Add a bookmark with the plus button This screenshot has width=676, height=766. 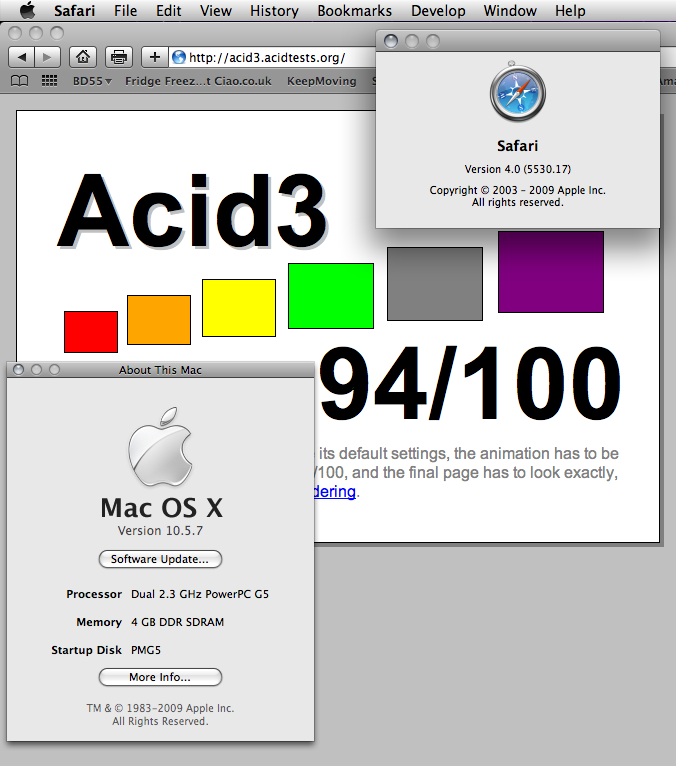click(155, 57)
